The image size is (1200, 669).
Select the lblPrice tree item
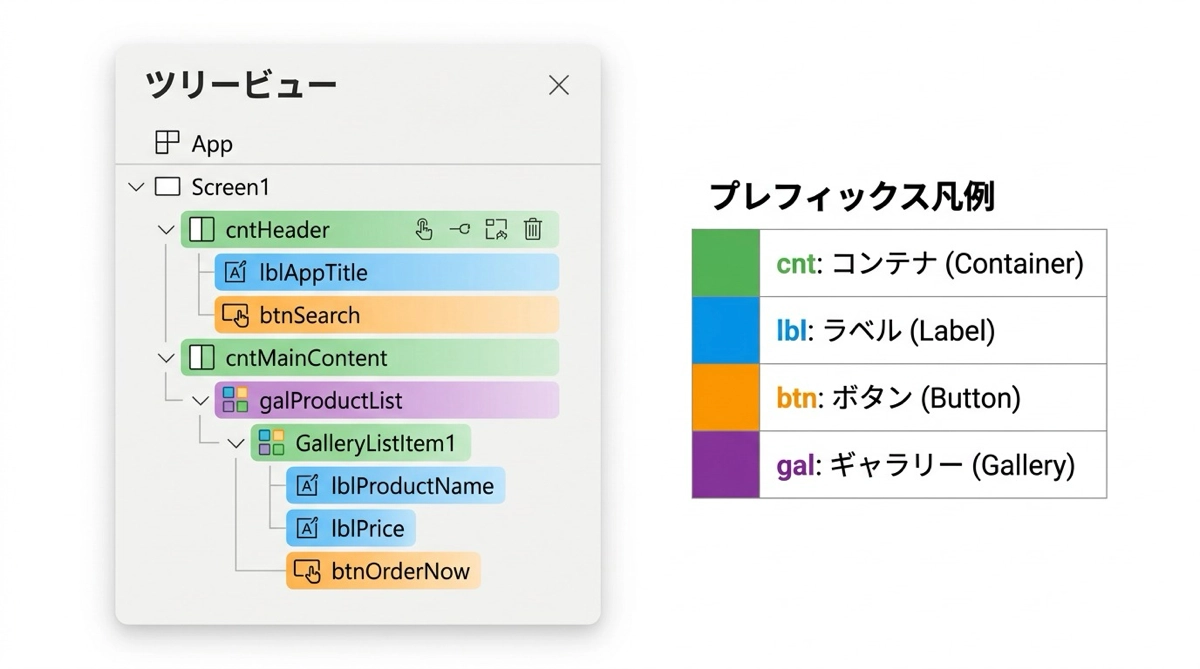coord(367,528)
